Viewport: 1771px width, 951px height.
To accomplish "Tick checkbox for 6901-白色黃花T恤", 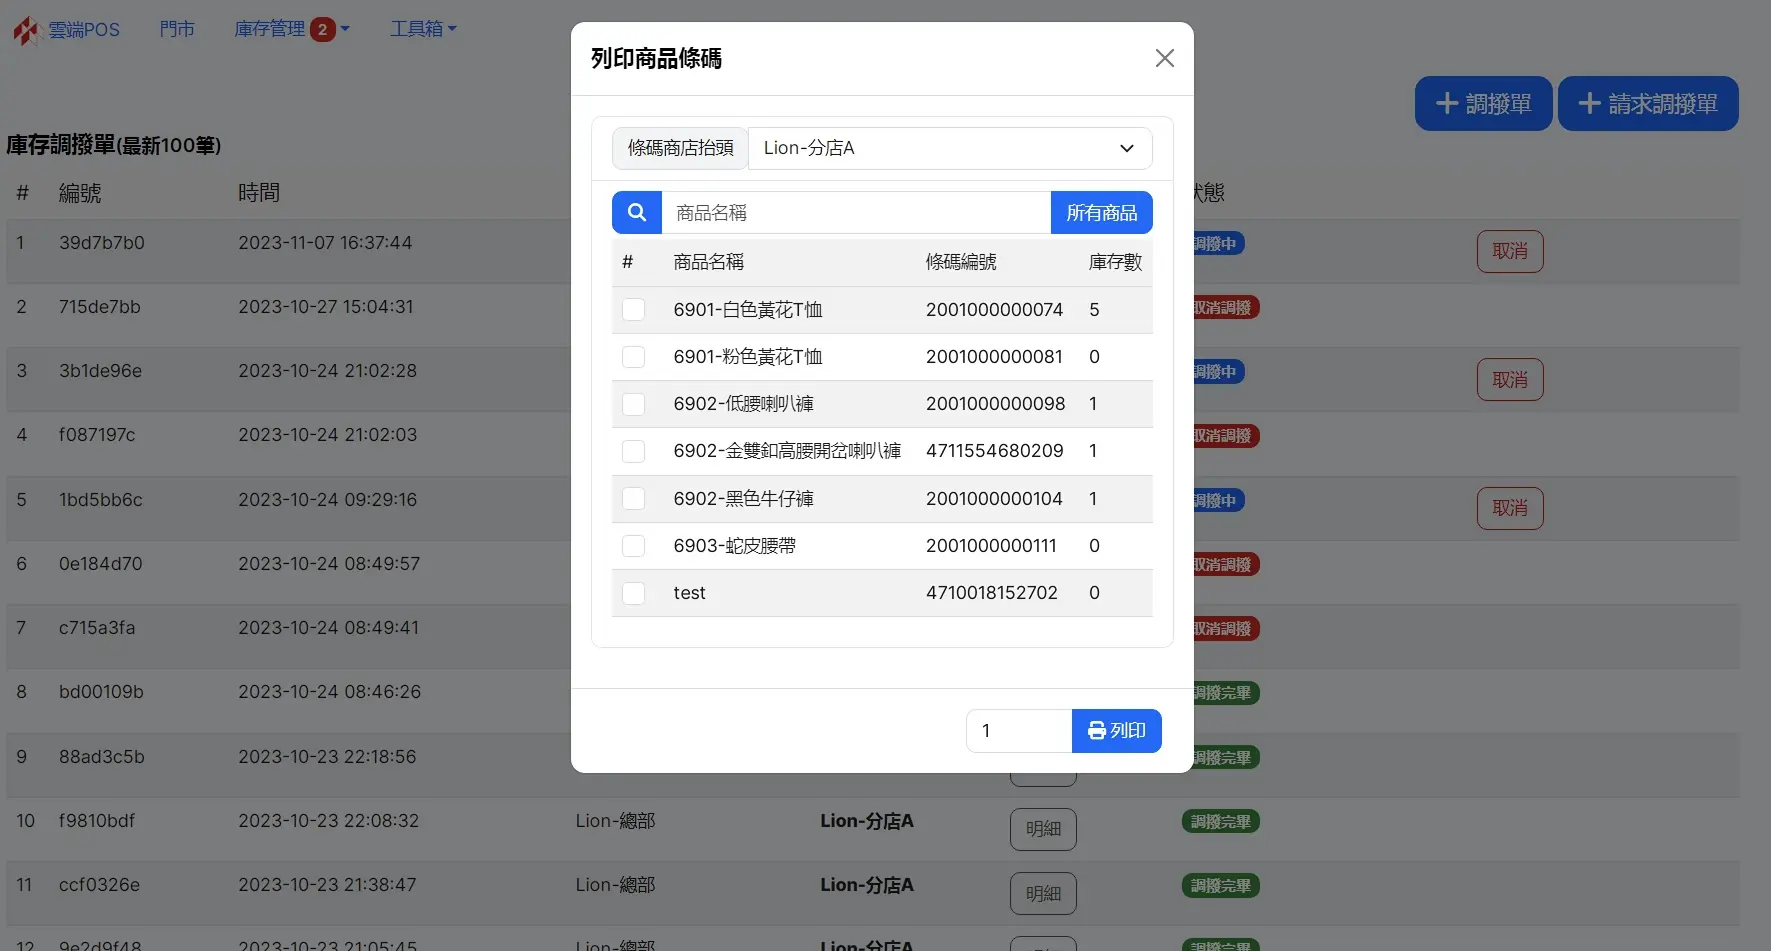I will tap(634, 310).
